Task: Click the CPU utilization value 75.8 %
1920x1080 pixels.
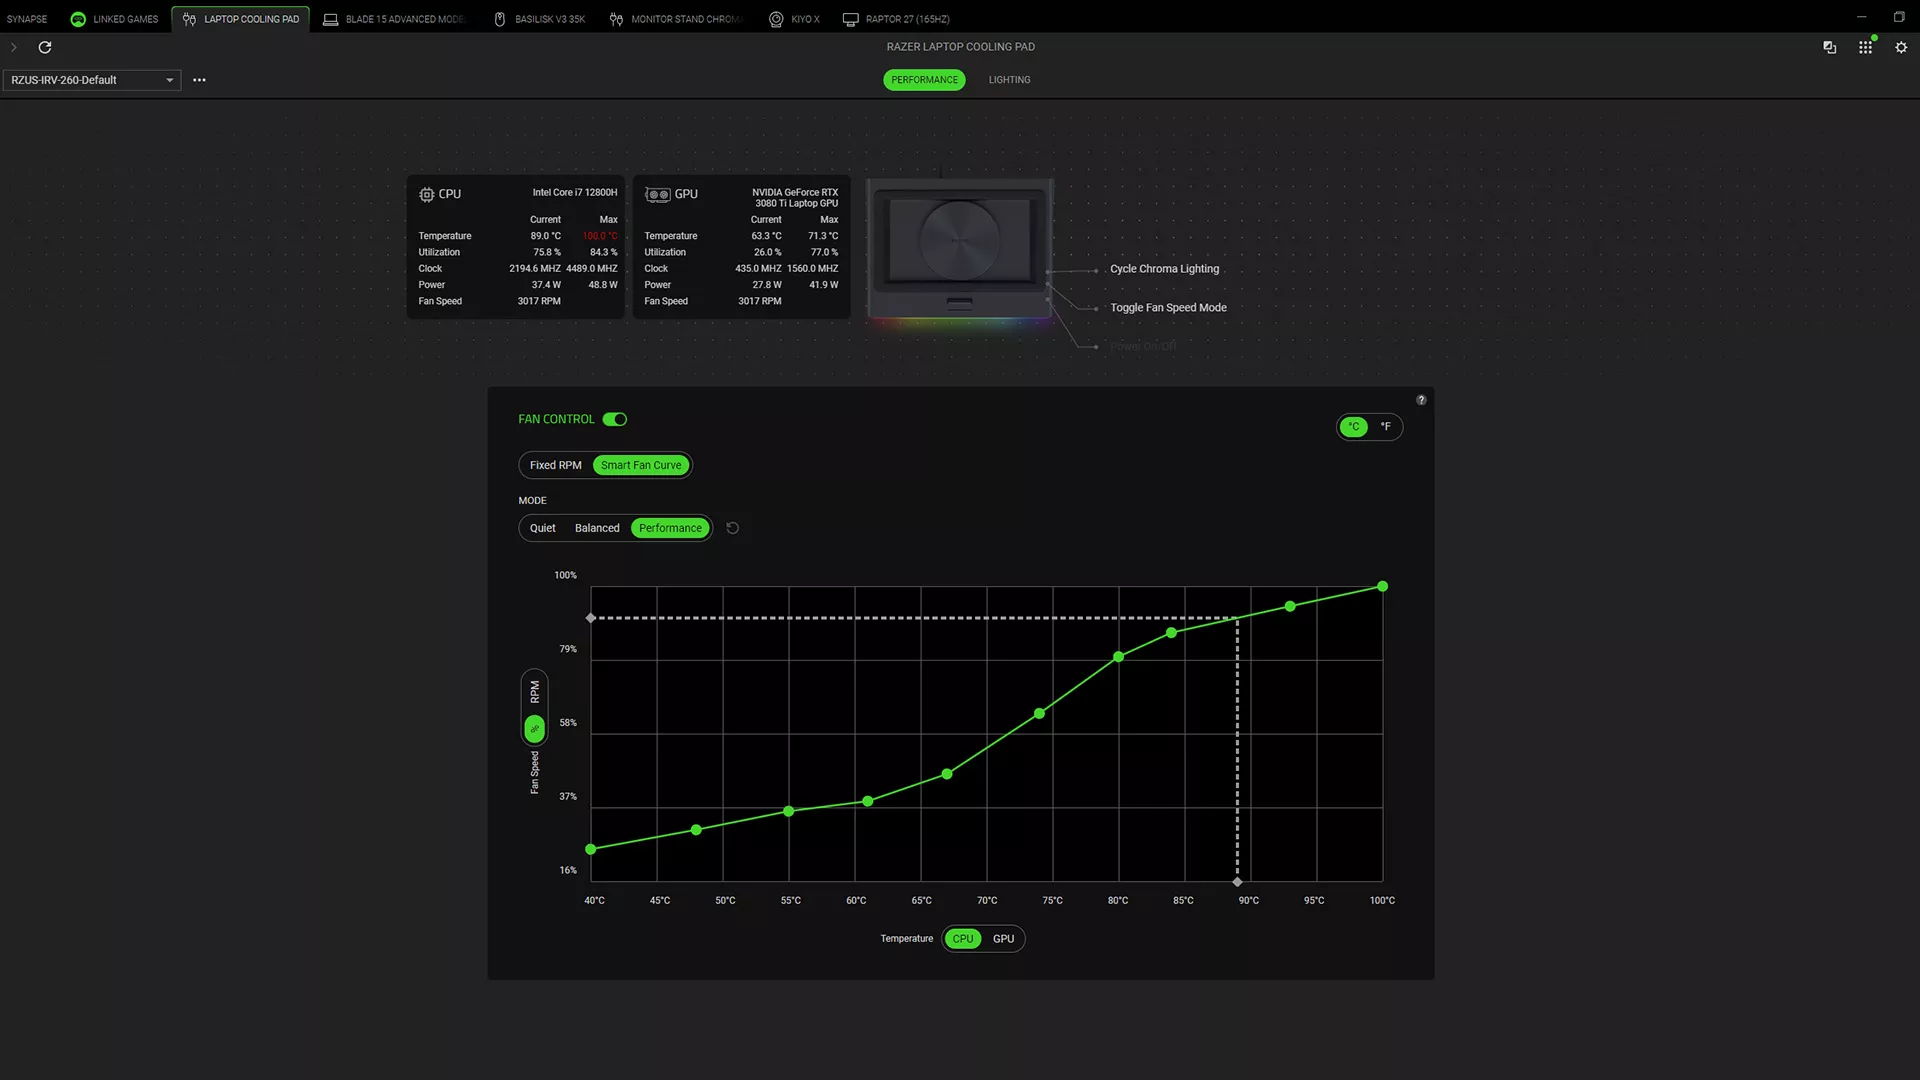Action: 547,253
